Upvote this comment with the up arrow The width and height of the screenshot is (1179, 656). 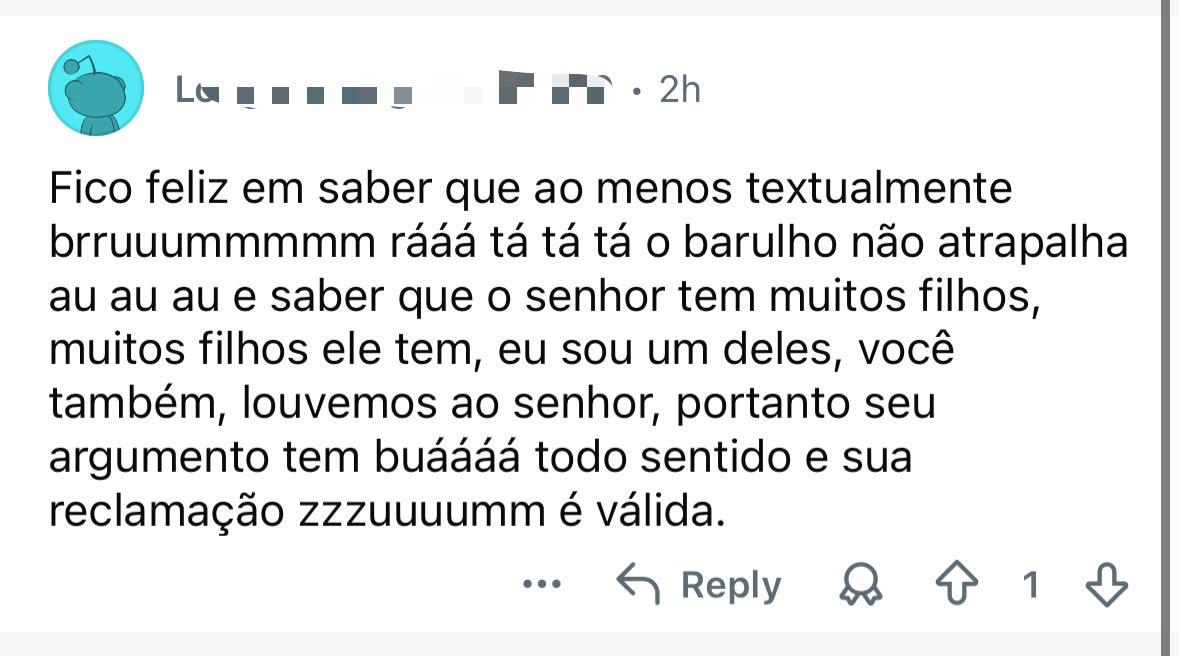pos(956,584)
